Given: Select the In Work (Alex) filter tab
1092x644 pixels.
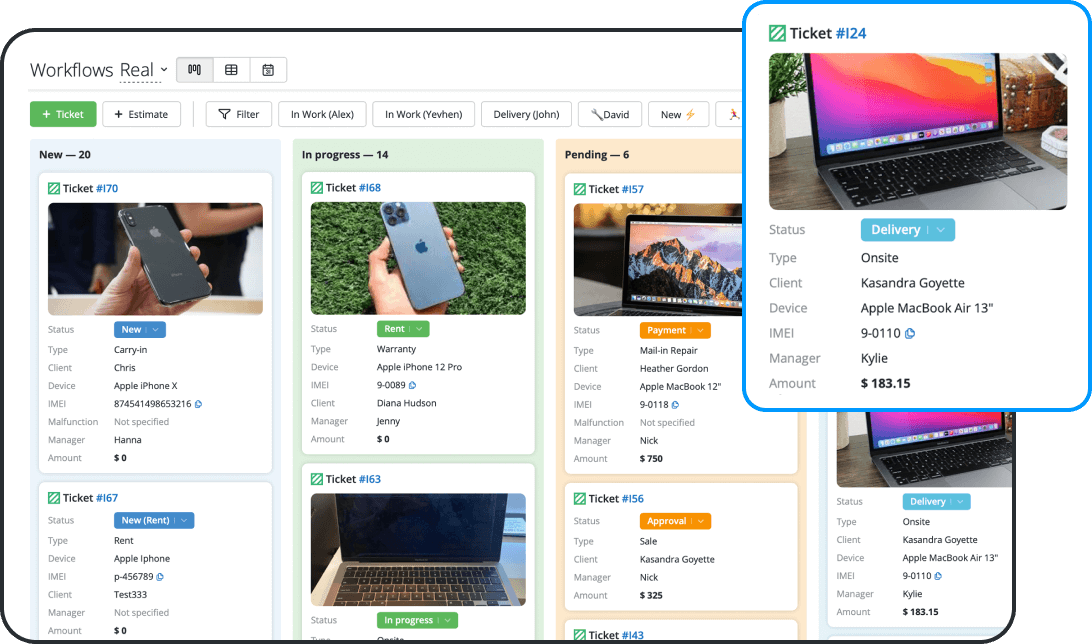Looking at the screenshot, I should click(x=322, y=113).
